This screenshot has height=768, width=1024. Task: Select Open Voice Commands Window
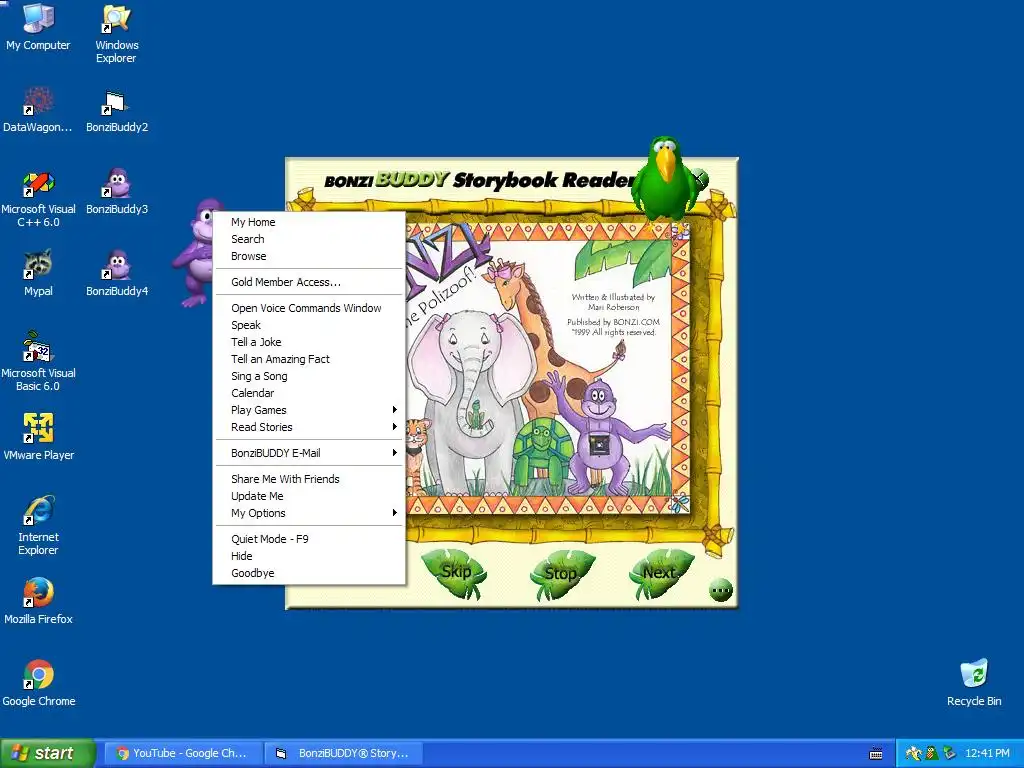pos(309,308)
